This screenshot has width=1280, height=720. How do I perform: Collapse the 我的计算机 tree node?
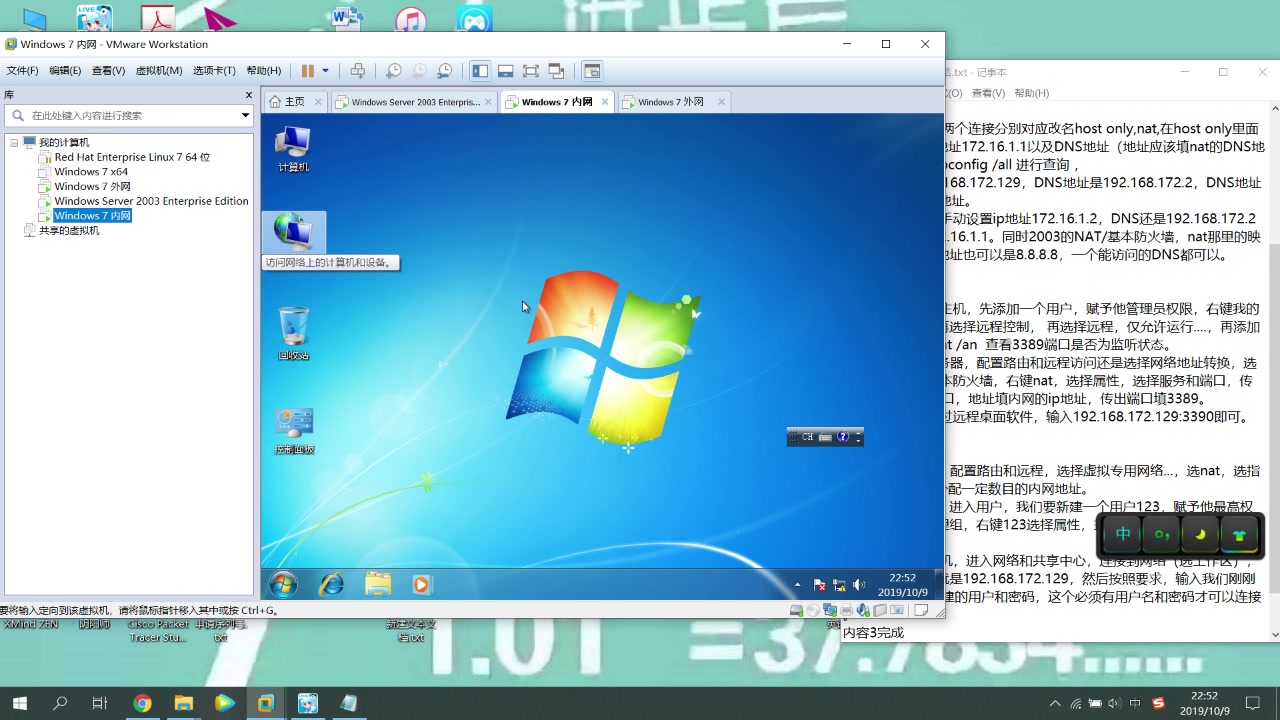pos(14,143)
